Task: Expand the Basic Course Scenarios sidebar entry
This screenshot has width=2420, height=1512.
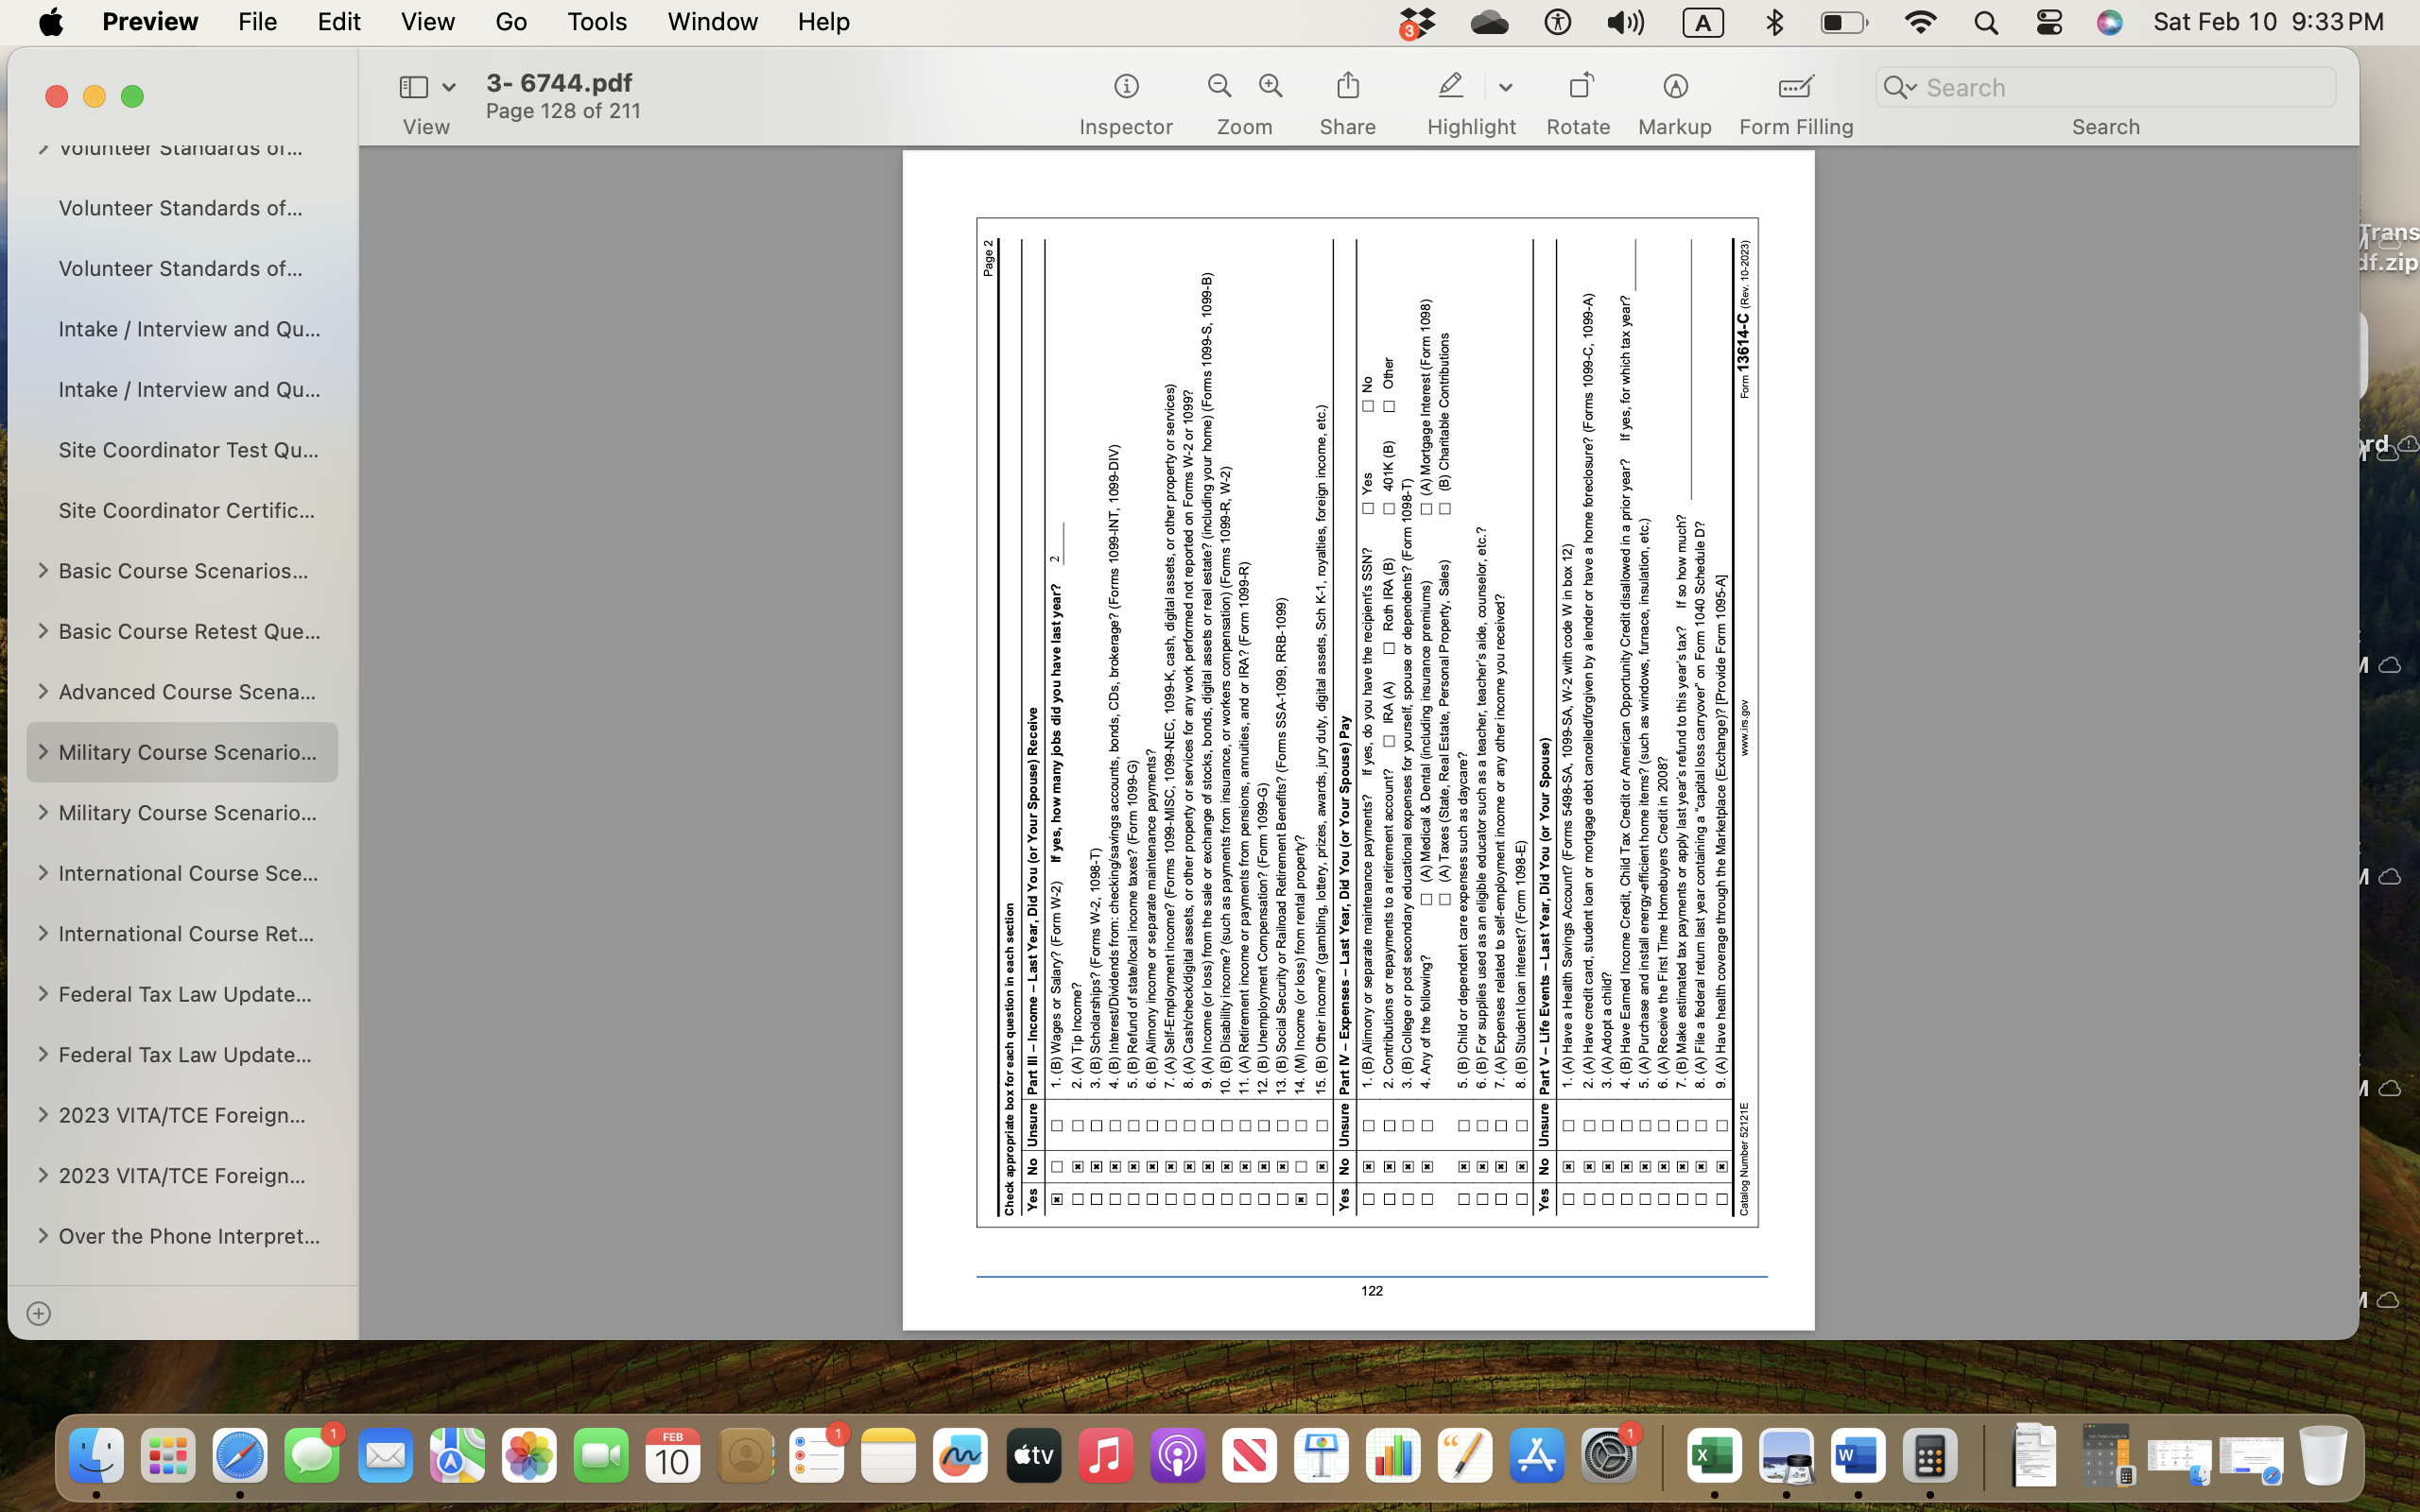Action: pos(43,570)
